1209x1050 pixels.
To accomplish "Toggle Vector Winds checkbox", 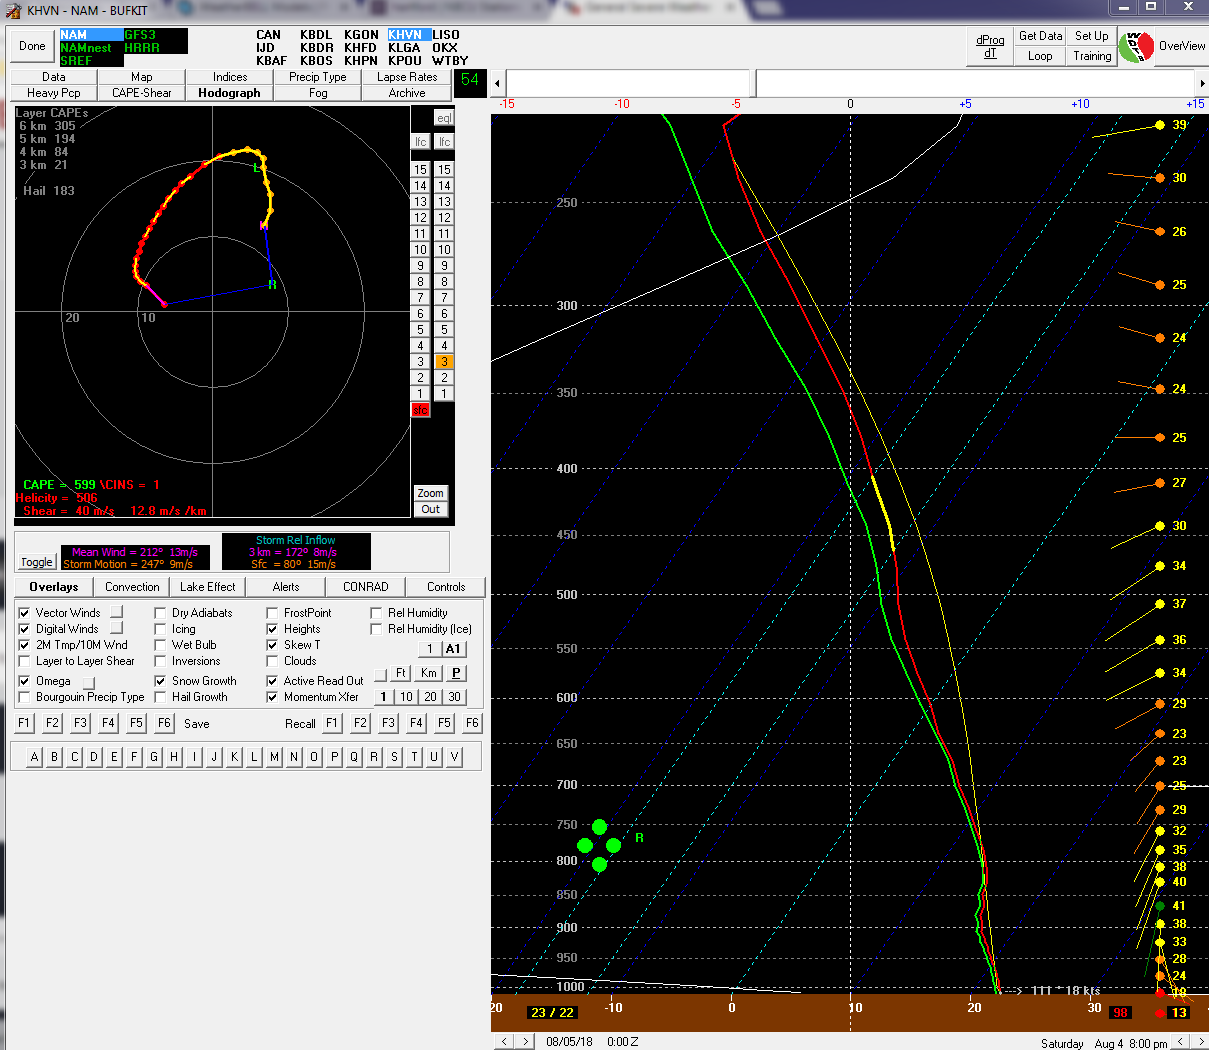I will tap(24, 613).
